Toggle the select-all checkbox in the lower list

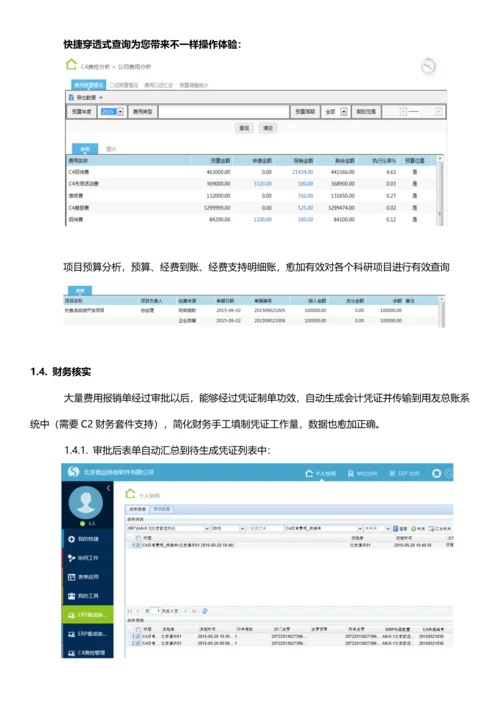(x=138, y=629)
